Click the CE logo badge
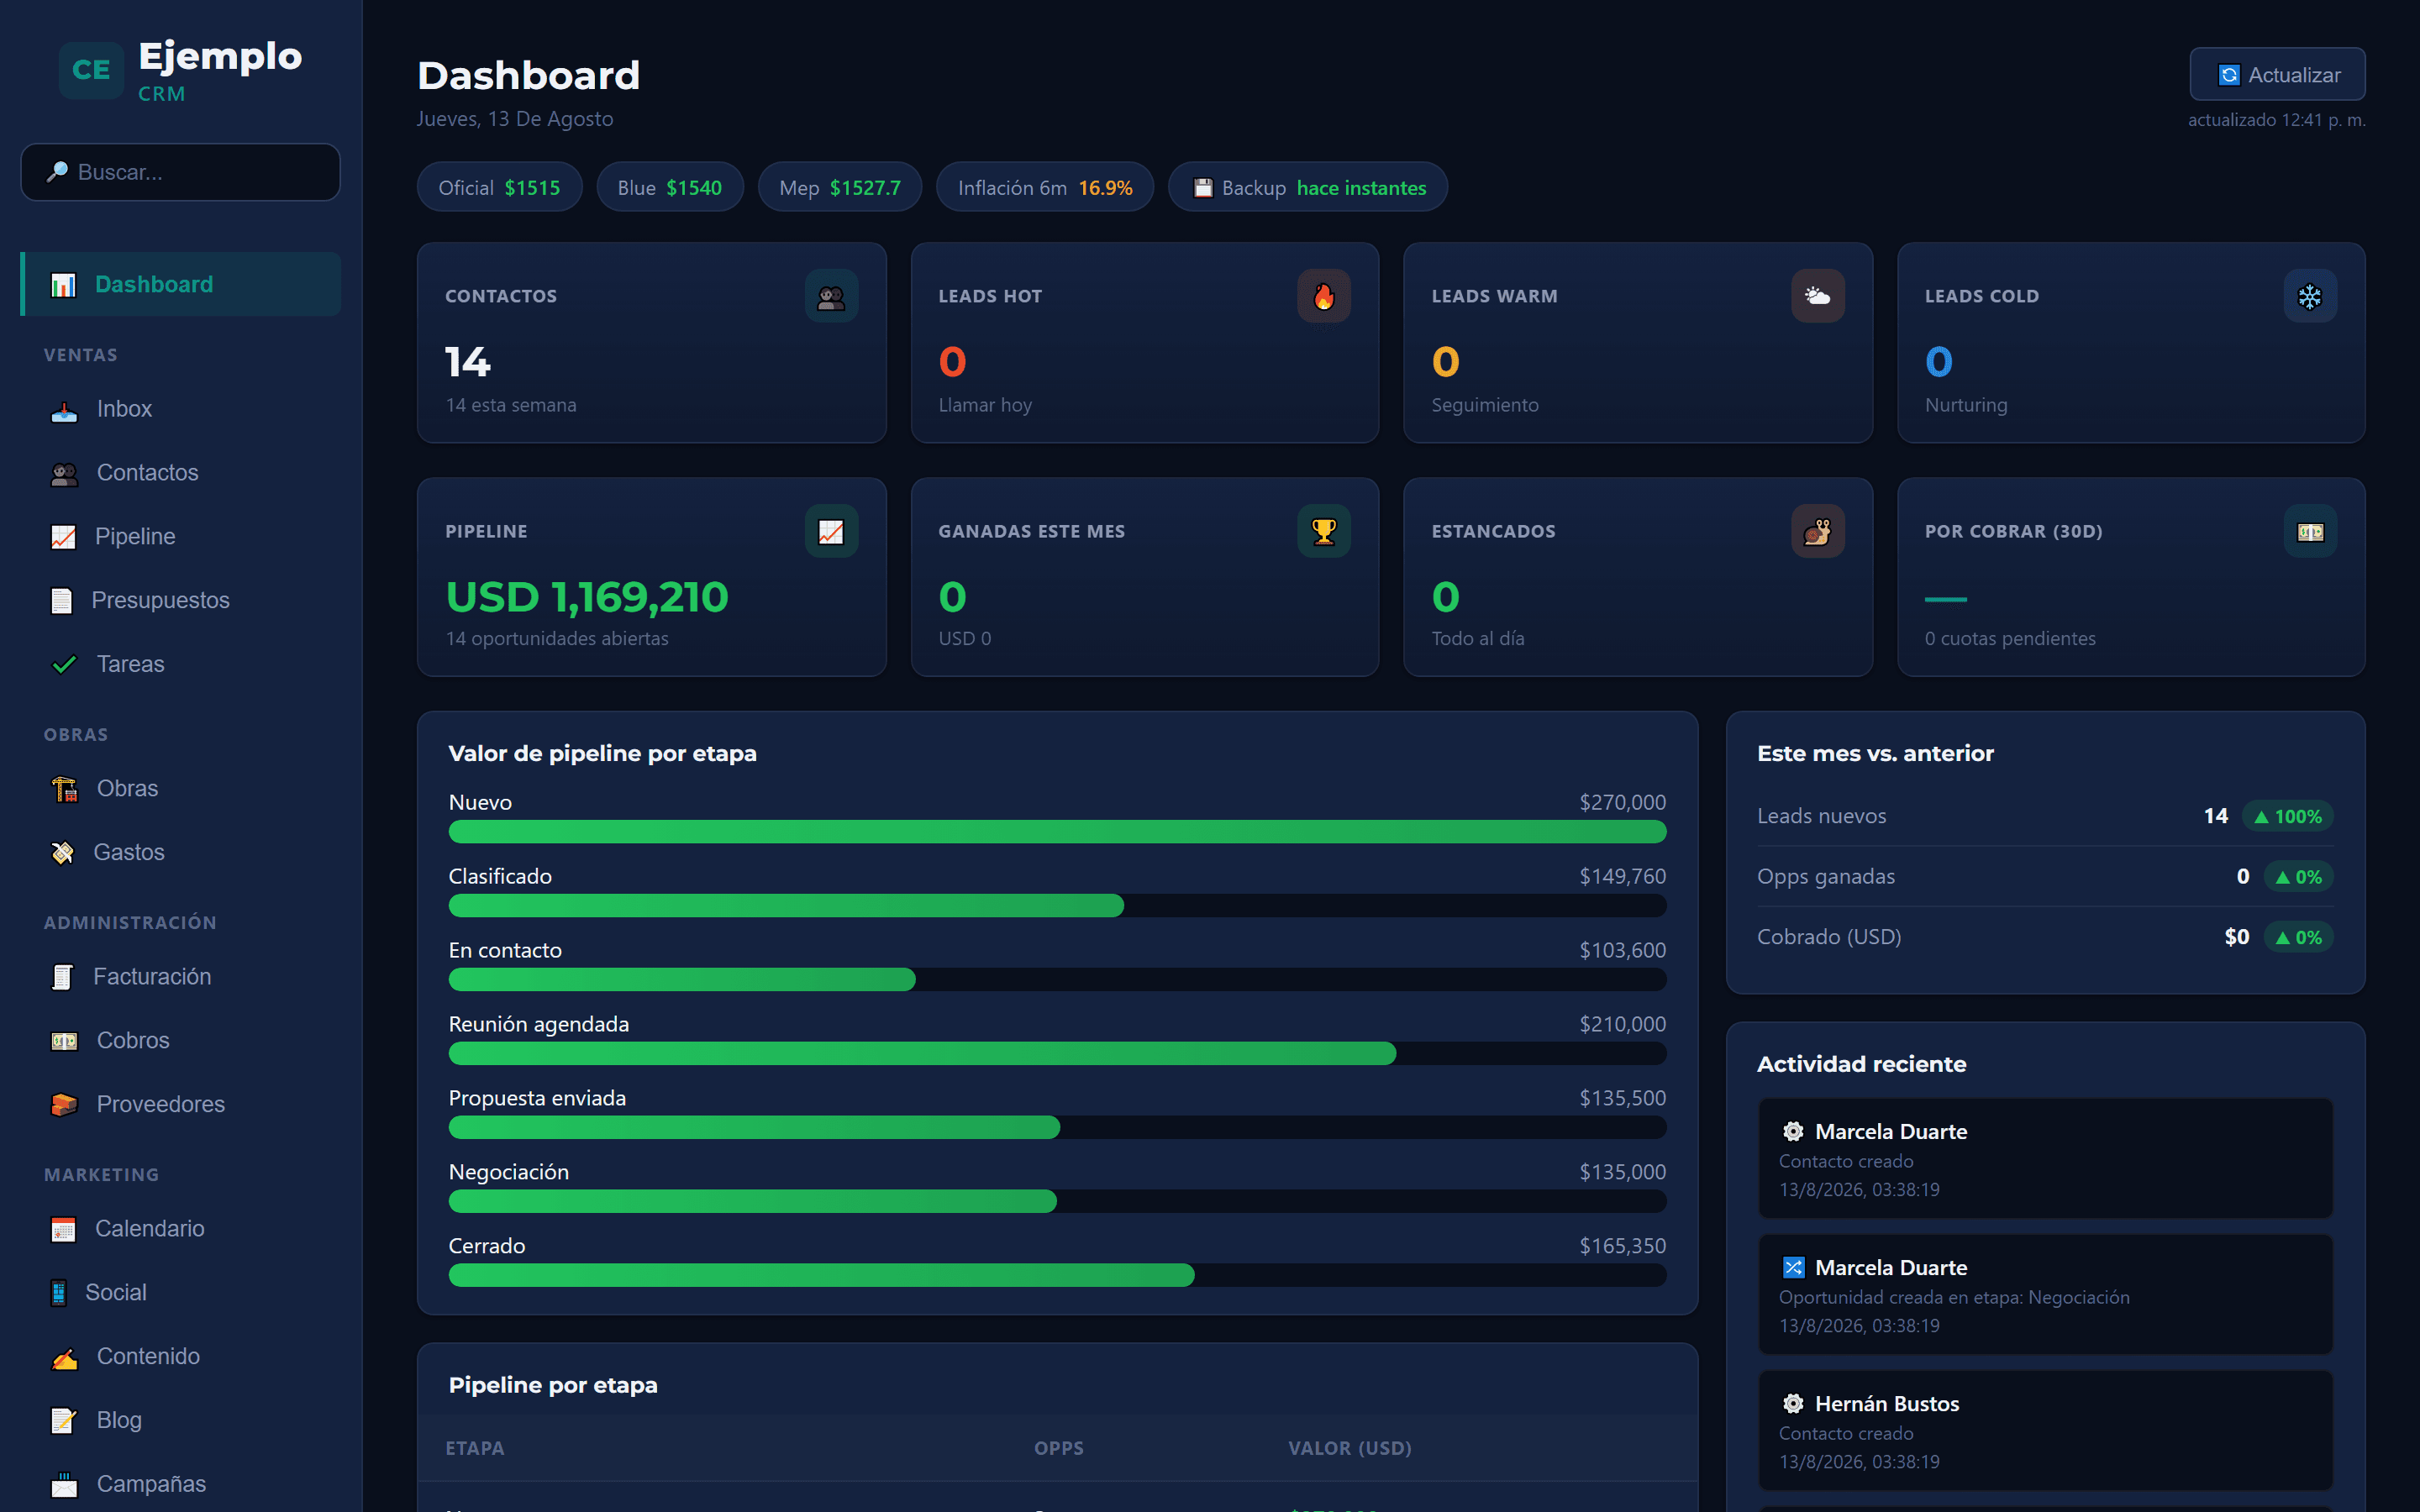 coord(91,70)
